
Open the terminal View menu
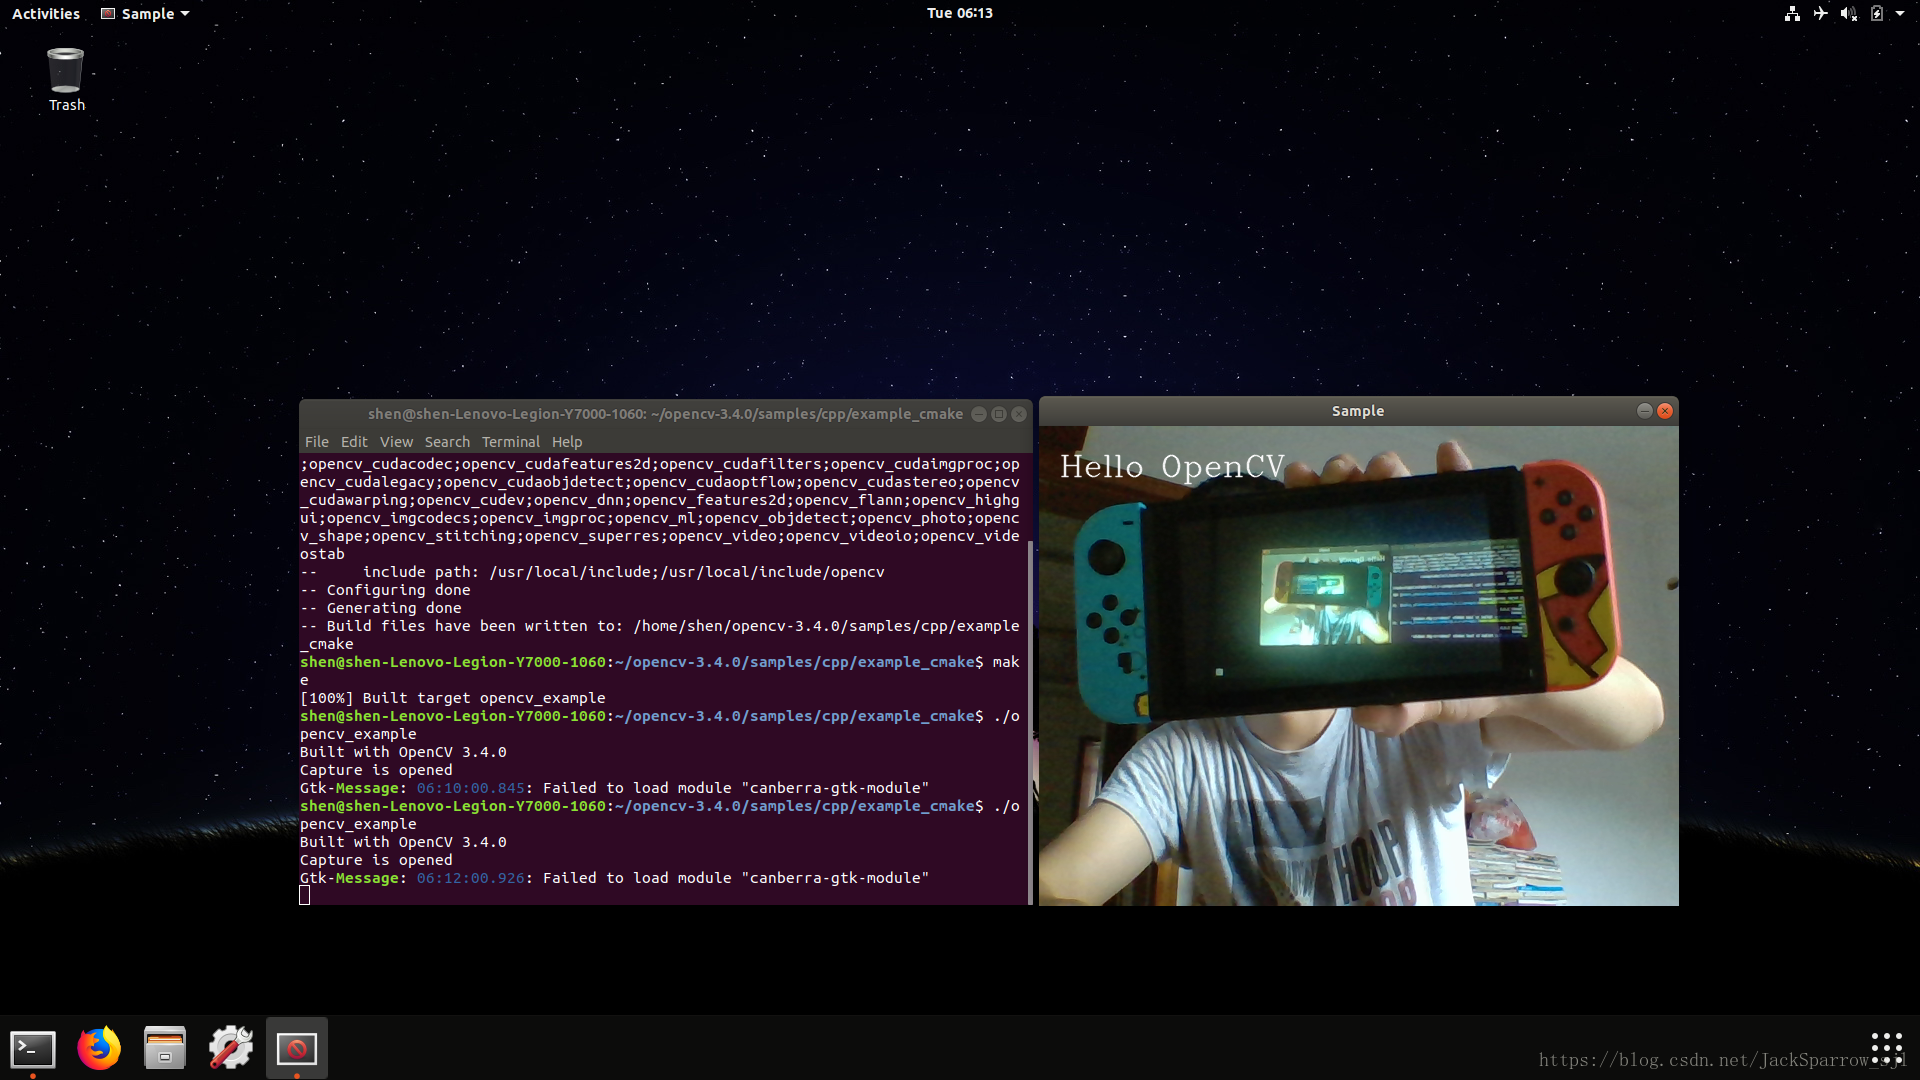point(396,442)
